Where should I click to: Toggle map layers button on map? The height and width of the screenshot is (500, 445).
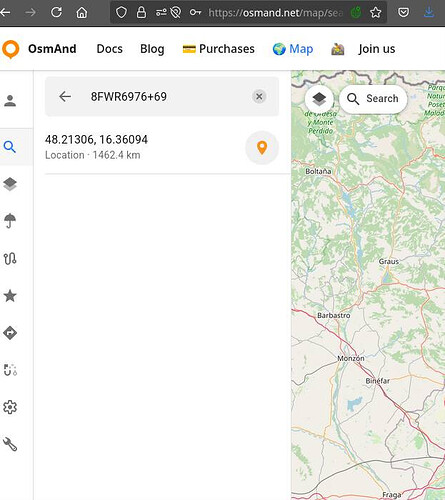pos(319,99)
